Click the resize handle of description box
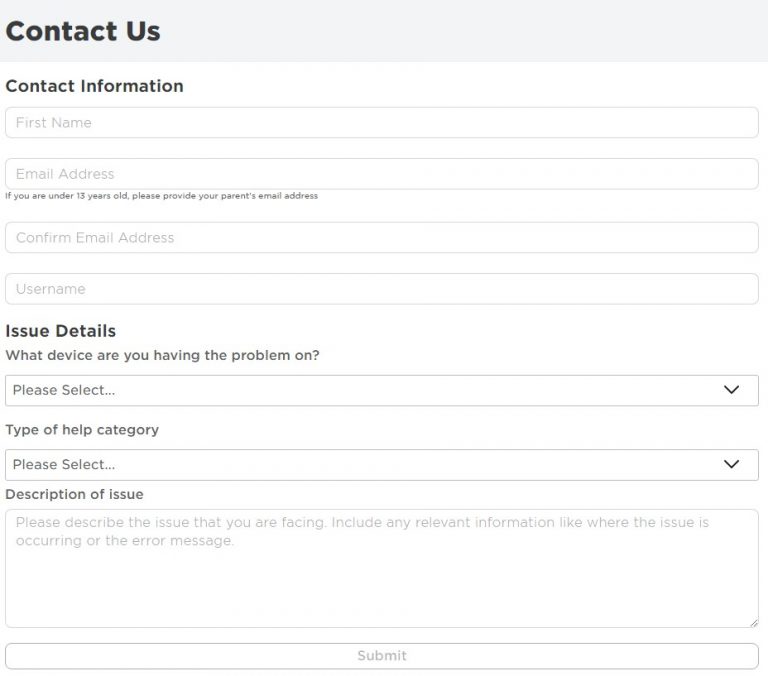 coord(754,623)
